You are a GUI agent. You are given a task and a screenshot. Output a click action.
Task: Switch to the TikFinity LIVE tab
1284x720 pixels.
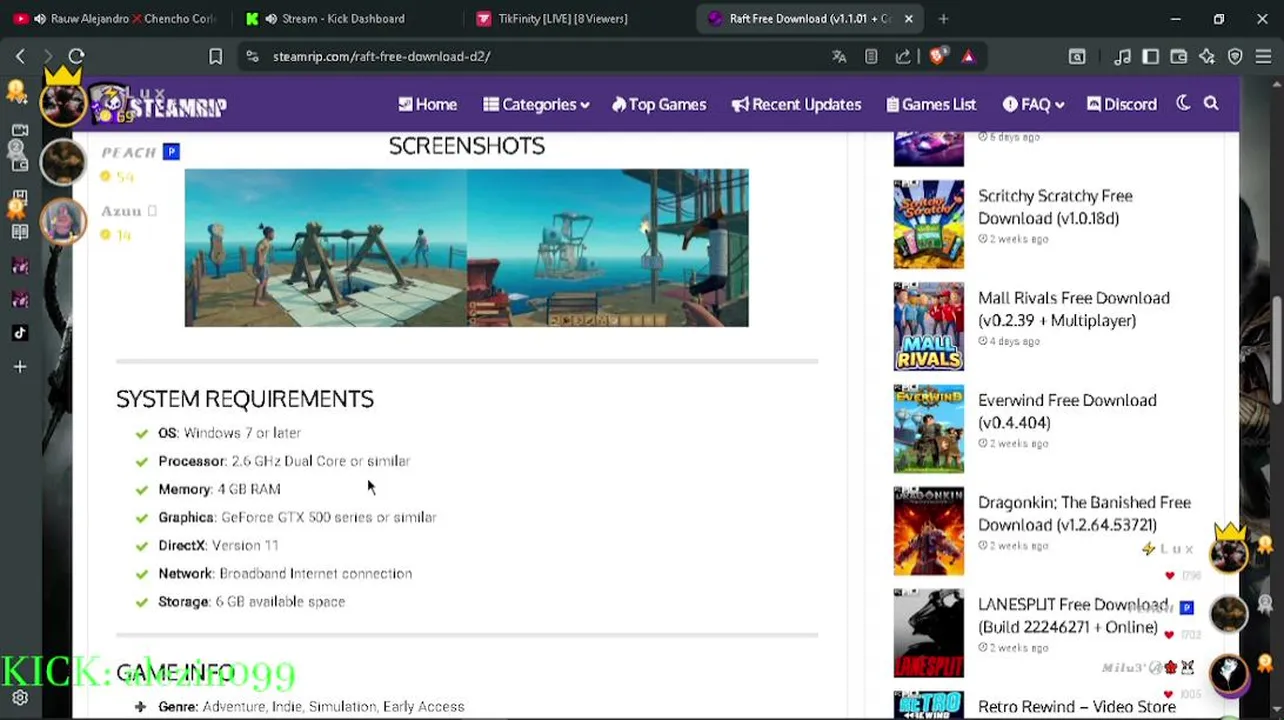click(563, 18)
